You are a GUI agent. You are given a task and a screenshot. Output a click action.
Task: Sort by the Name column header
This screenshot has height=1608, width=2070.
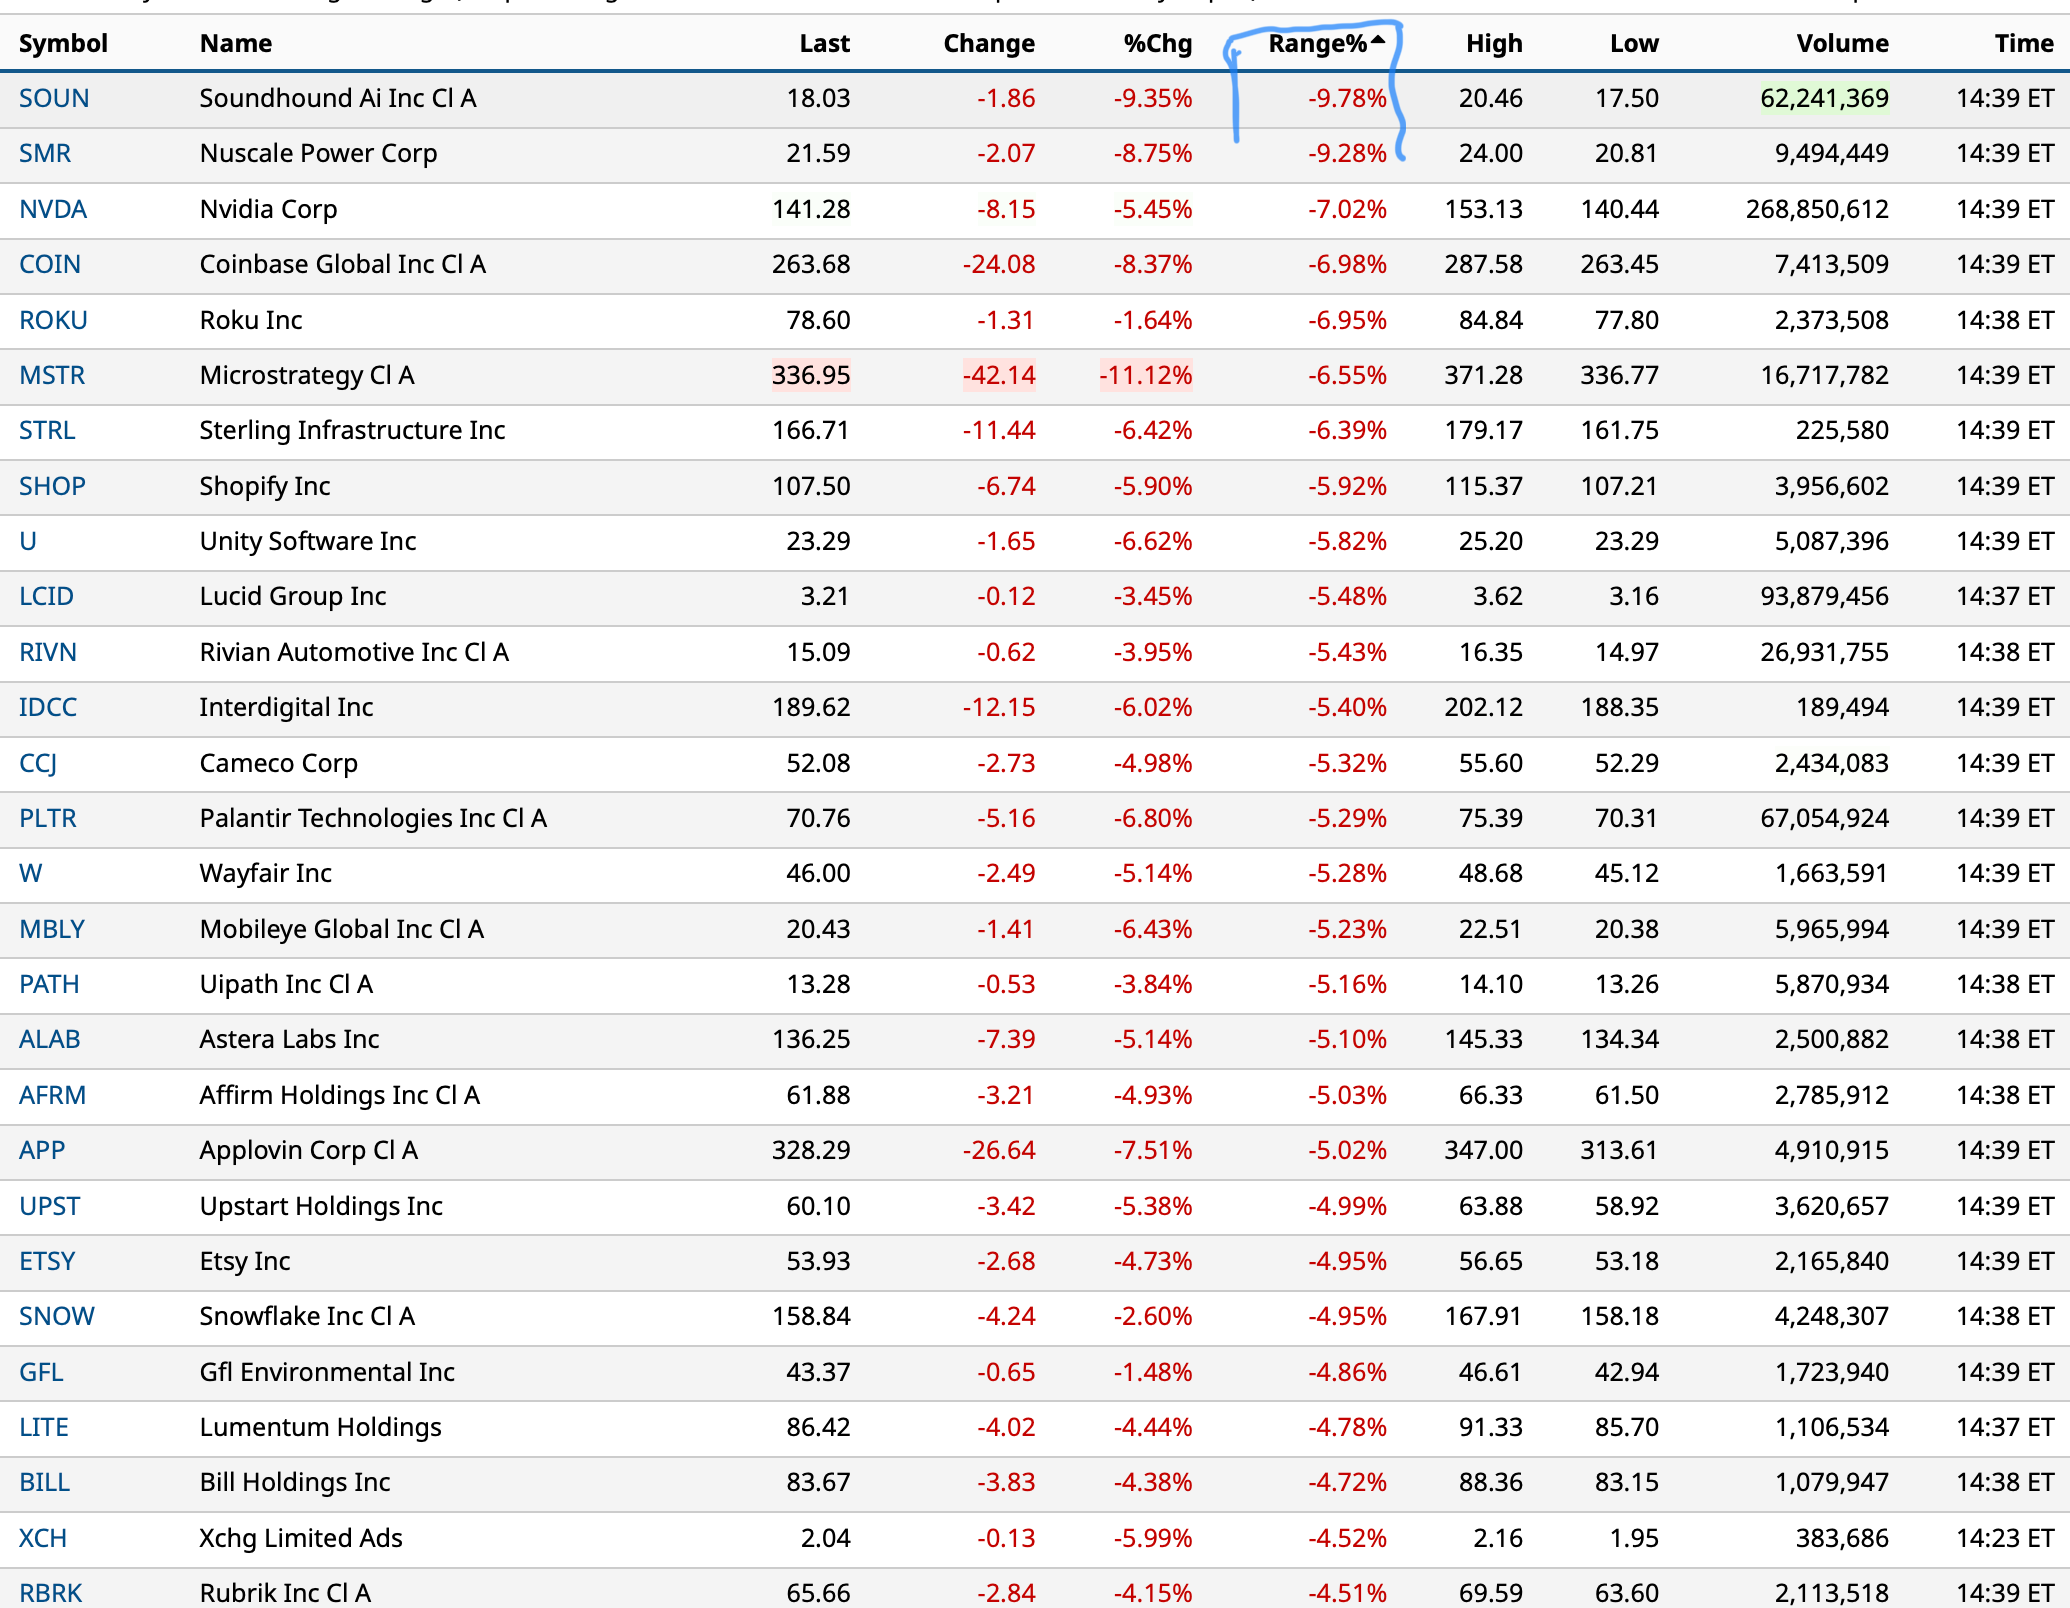(236, 44)
